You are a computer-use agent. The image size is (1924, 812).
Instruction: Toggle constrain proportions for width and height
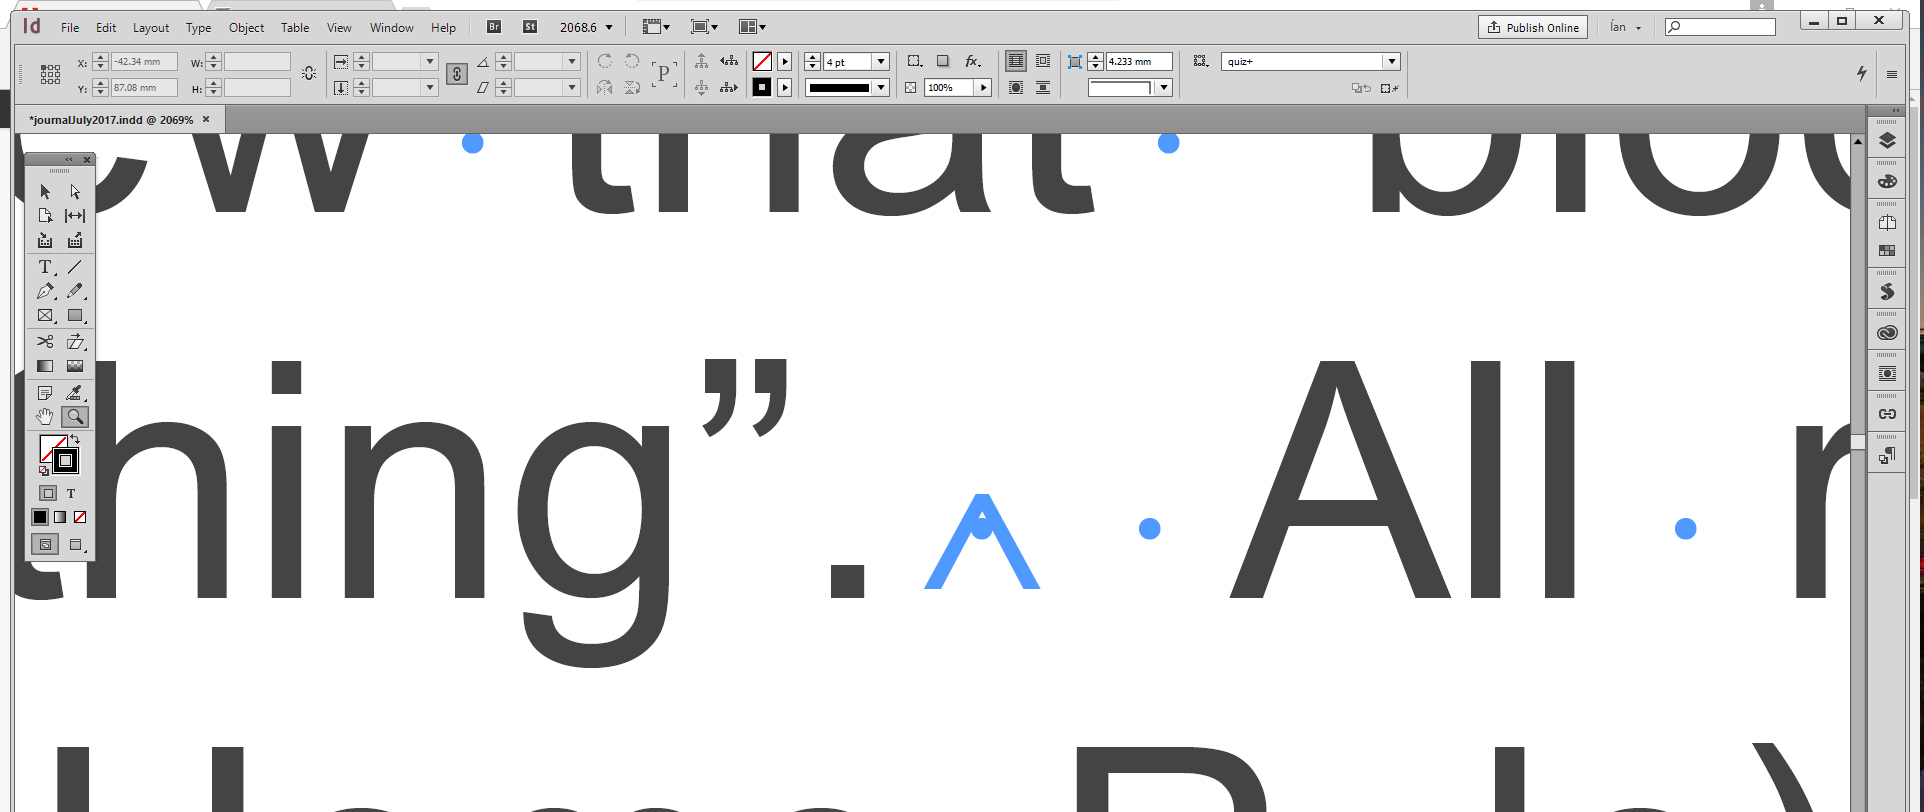pos(309,74)
